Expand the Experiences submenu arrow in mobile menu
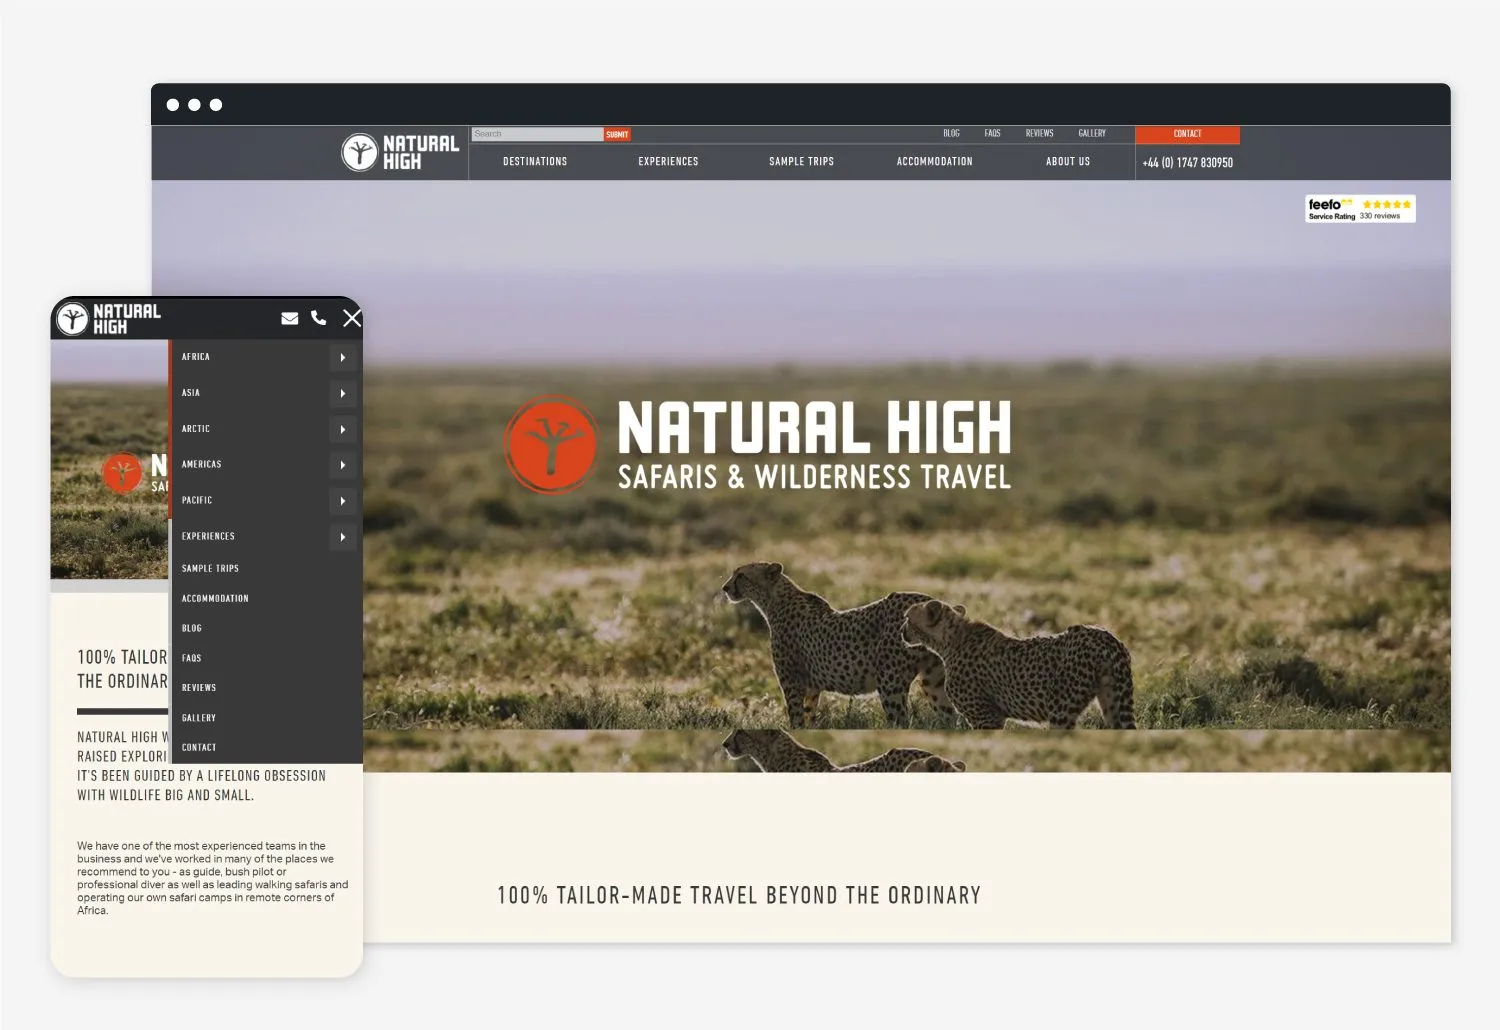 342,537
